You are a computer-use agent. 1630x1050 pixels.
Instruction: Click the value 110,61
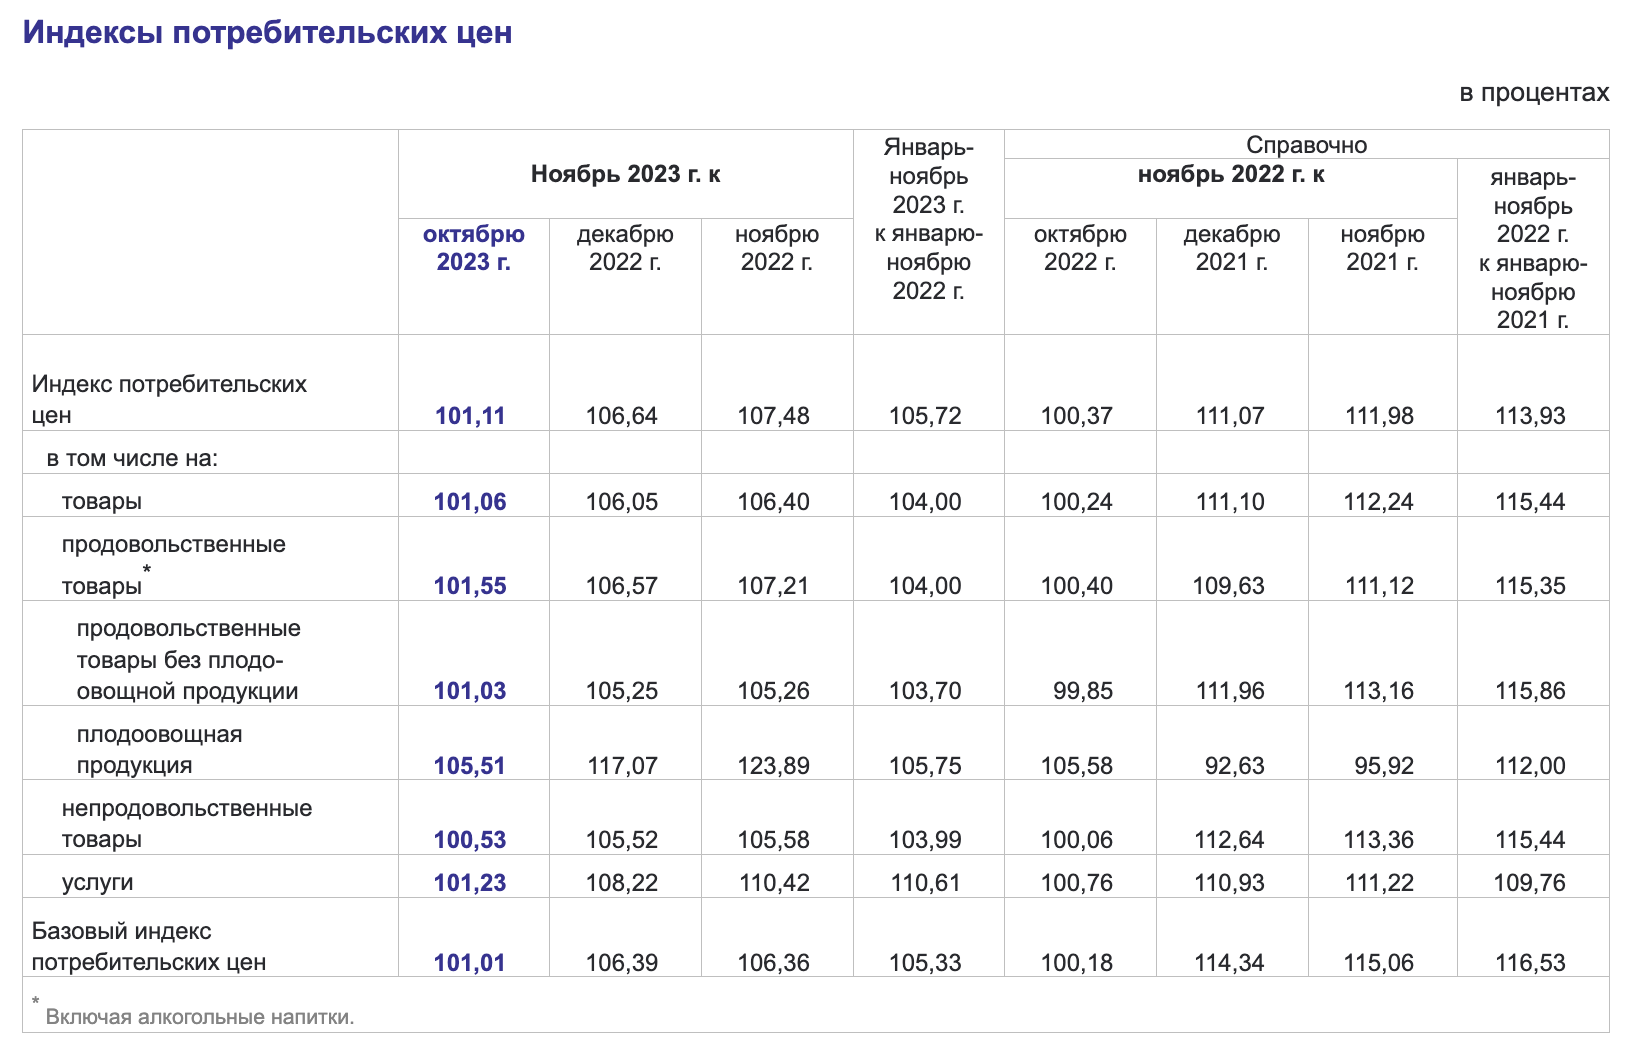pos(925,883)
